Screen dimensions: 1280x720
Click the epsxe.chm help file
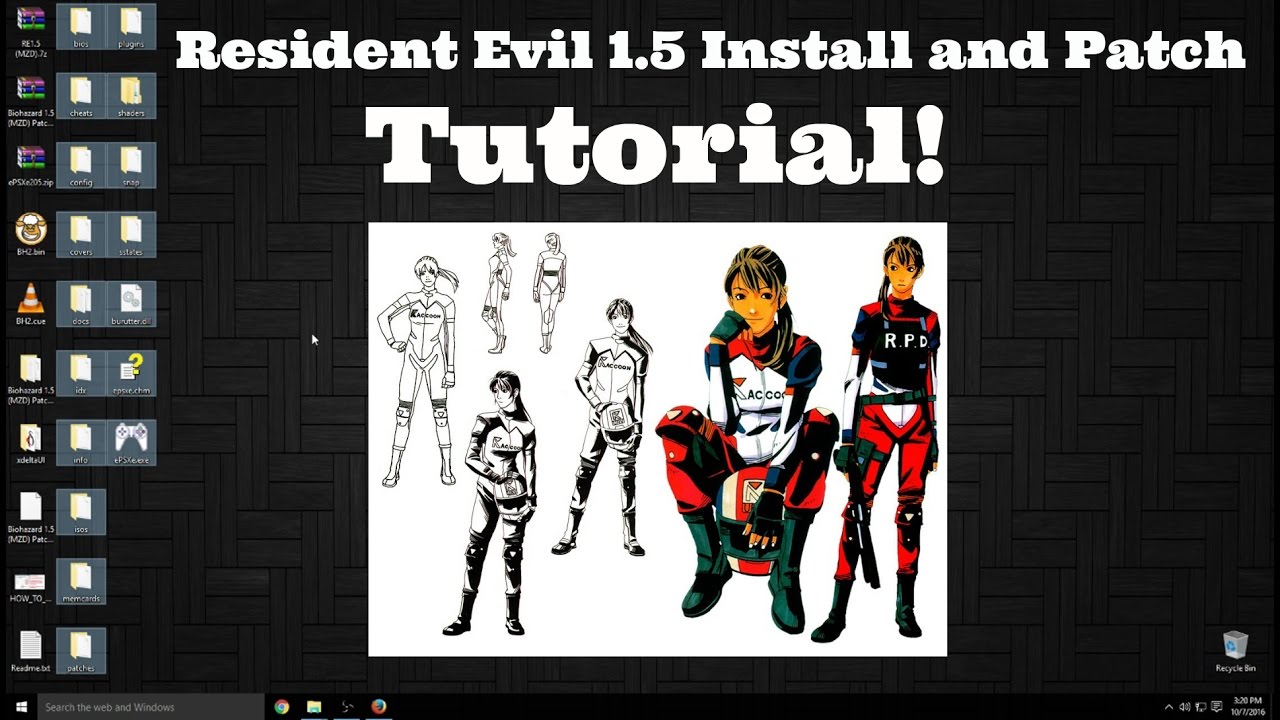coord(131,373)
